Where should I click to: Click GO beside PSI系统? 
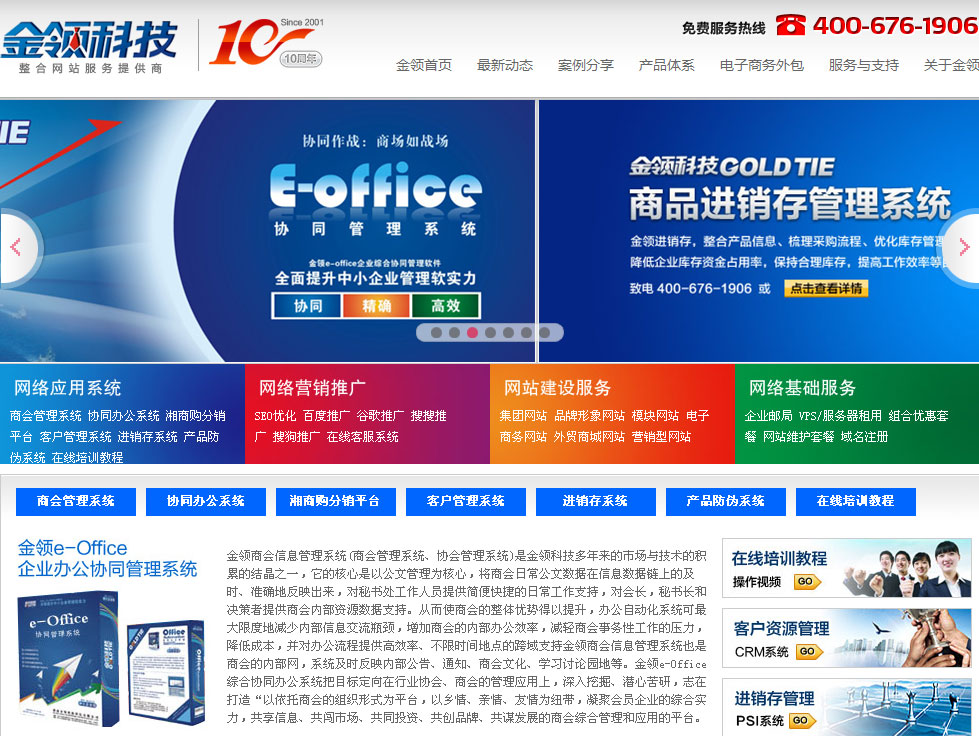802,720
